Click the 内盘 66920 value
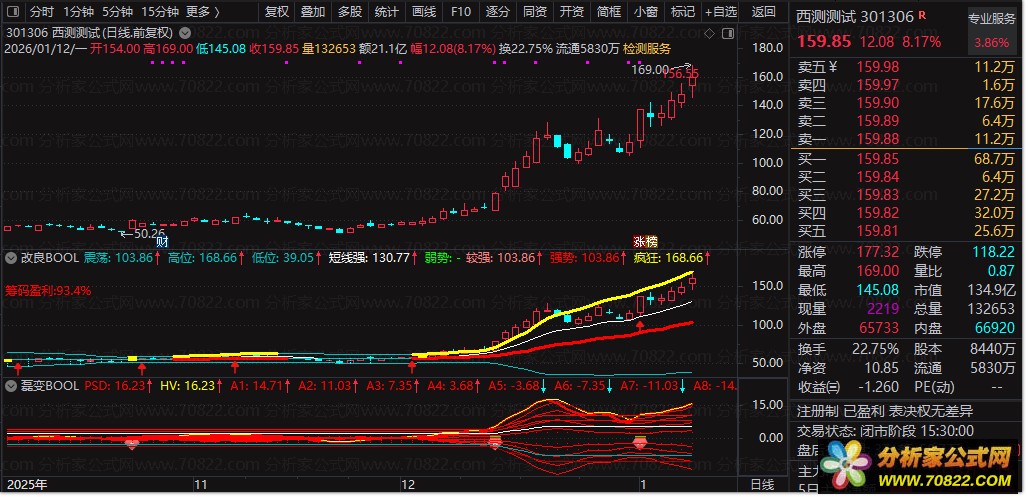This screenshot has height=497, width=1028. 994,326
